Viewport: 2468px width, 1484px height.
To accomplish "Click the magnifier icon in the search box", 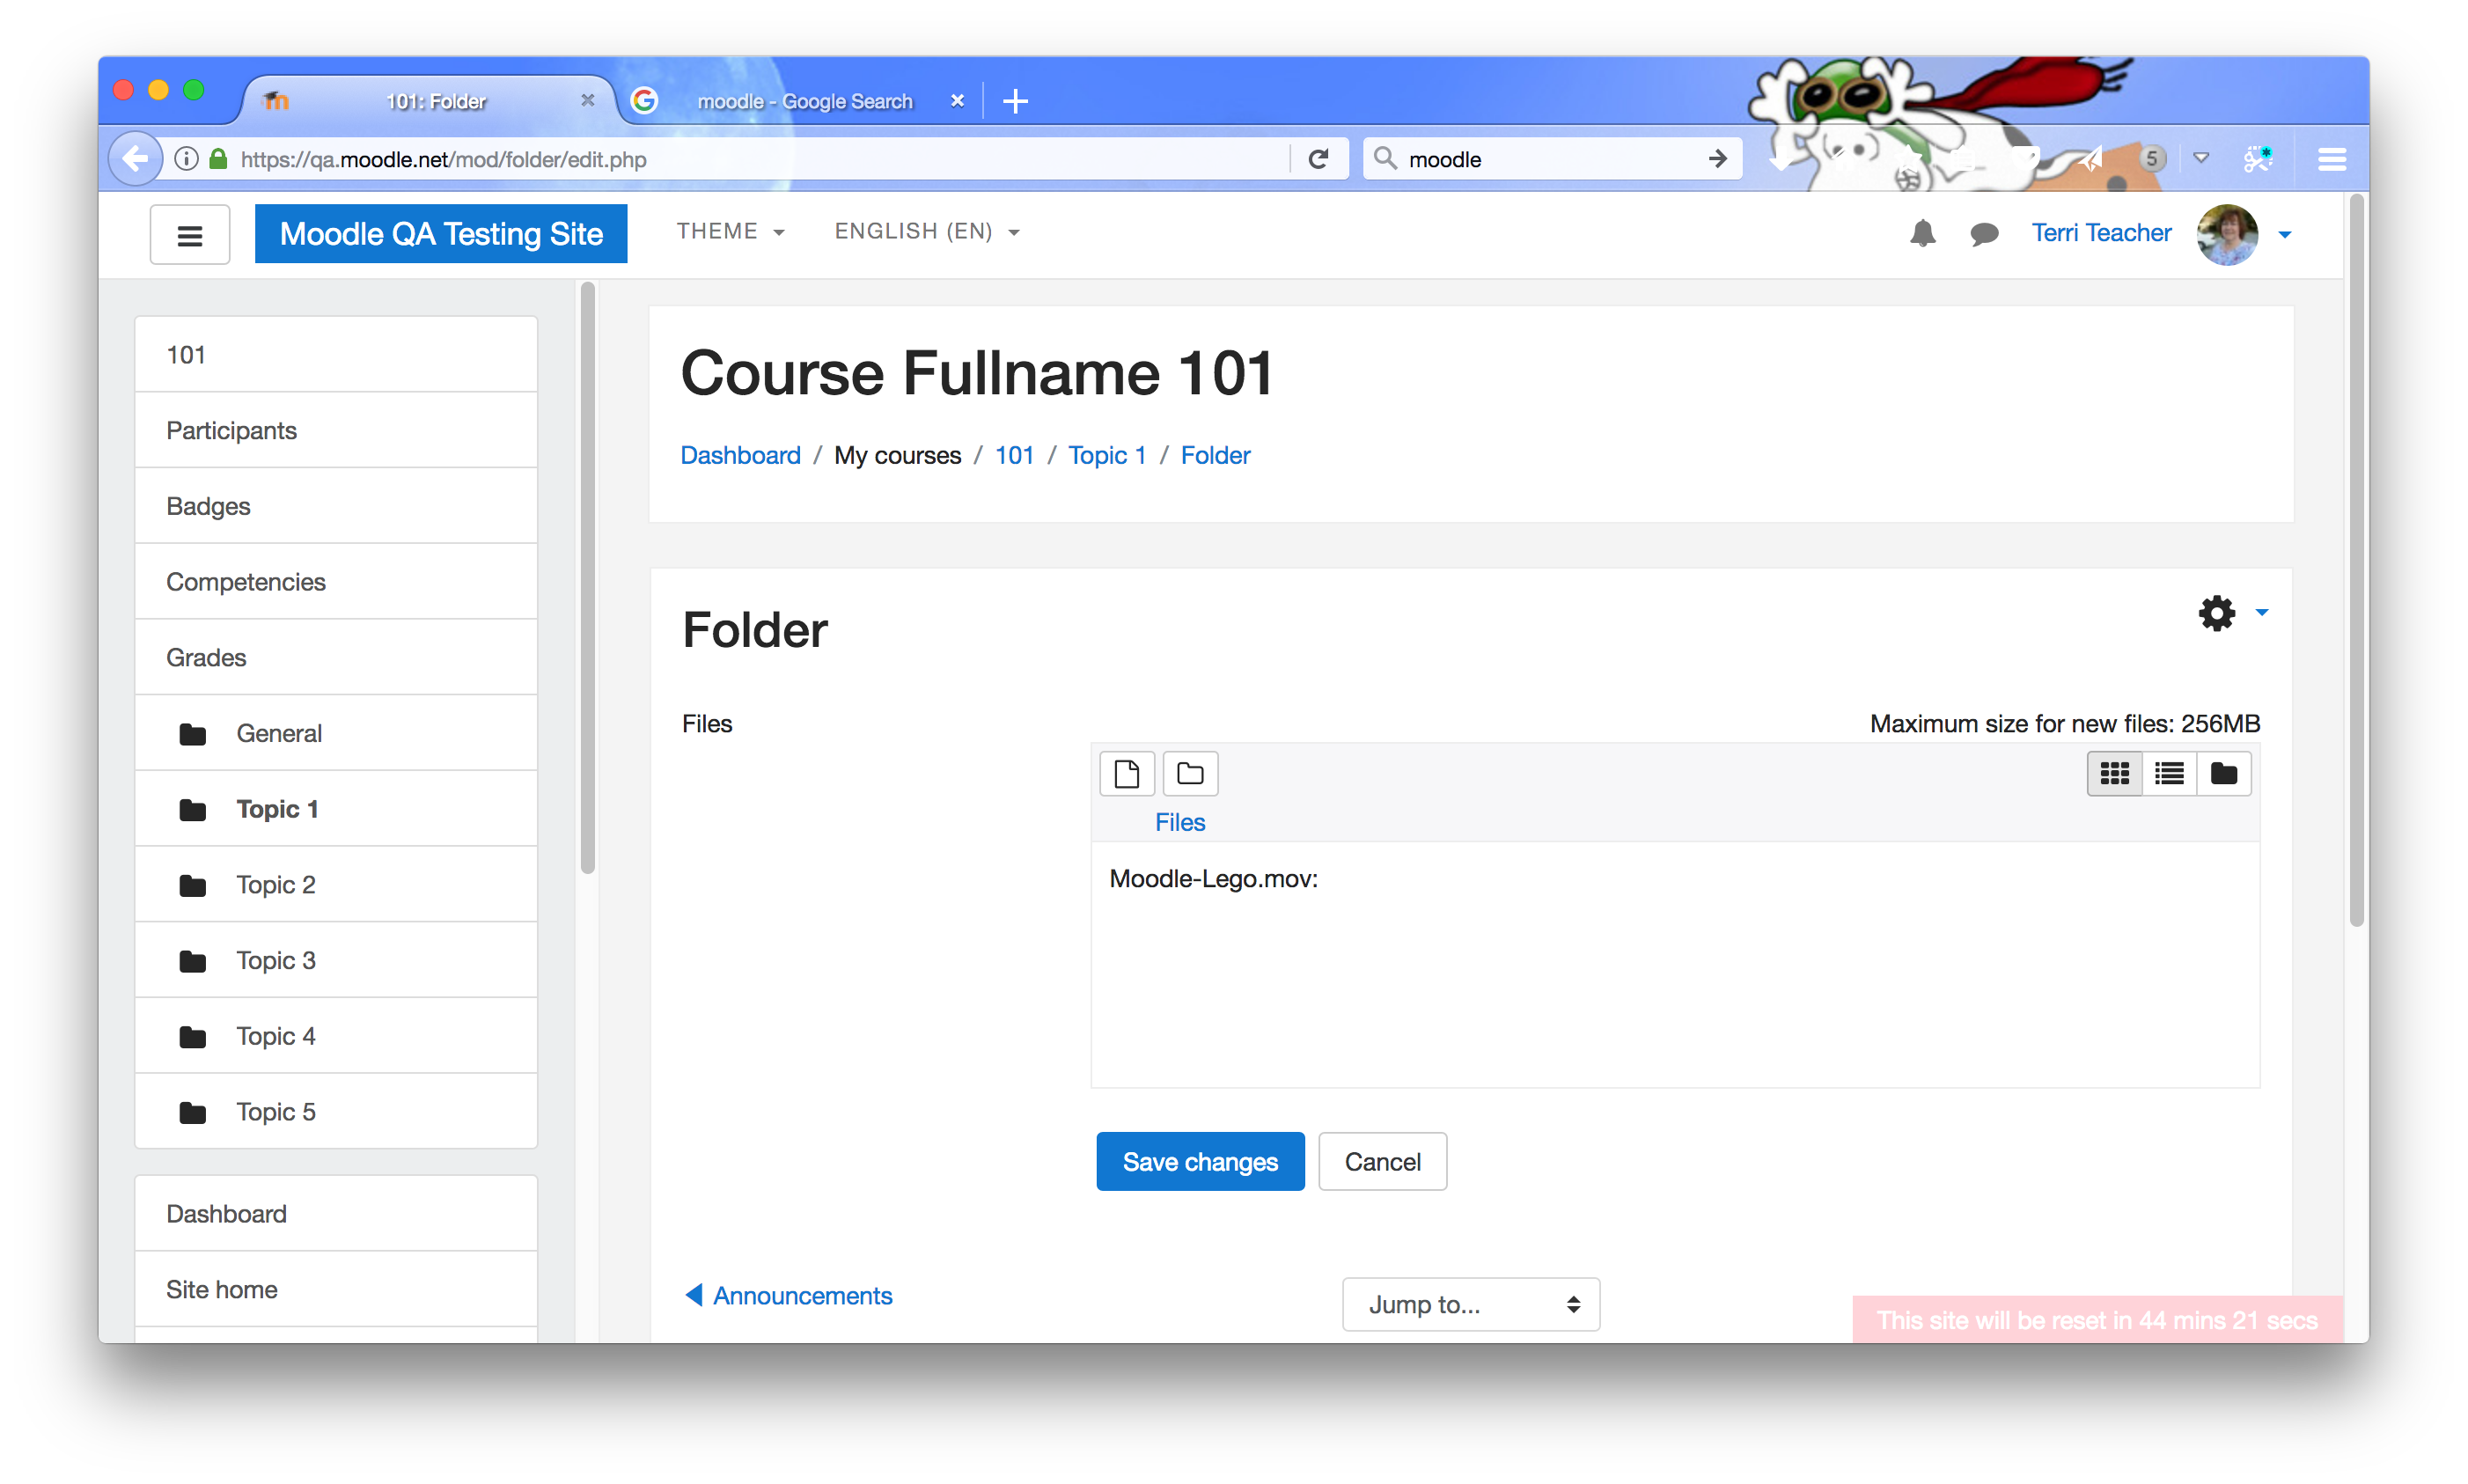I will (1384, 159).
